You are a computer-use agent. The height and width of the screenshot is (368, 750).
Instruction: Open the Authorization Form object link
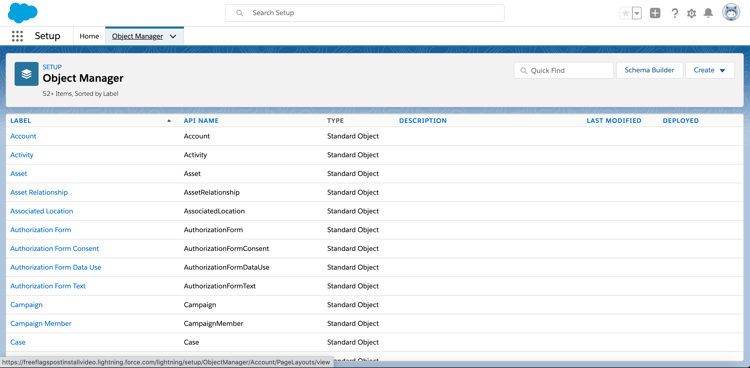(x=41, y=230)
